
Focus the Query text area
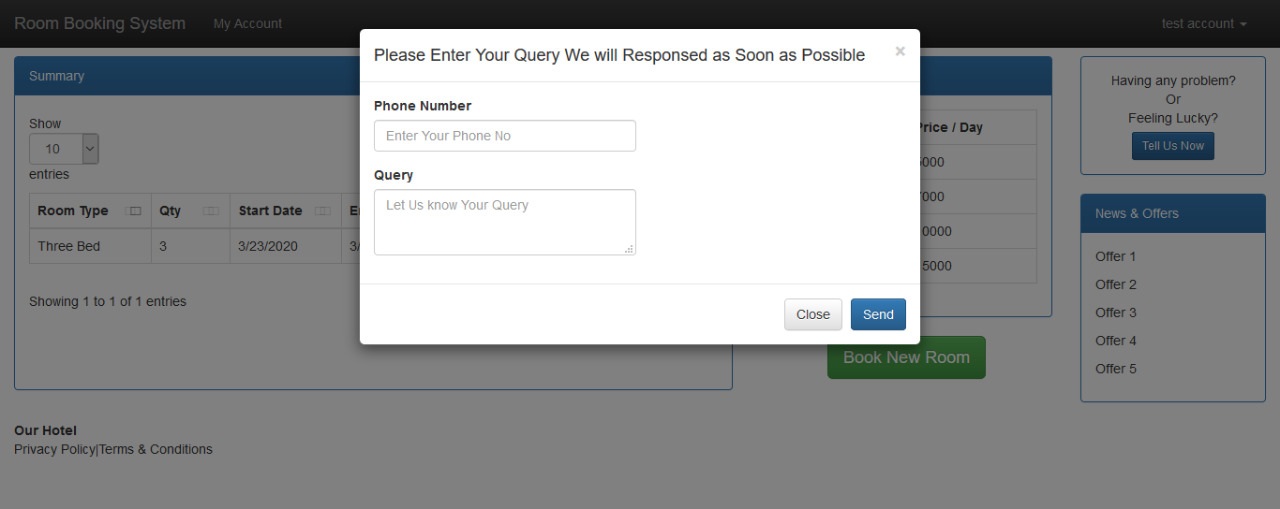click(504, 221)
